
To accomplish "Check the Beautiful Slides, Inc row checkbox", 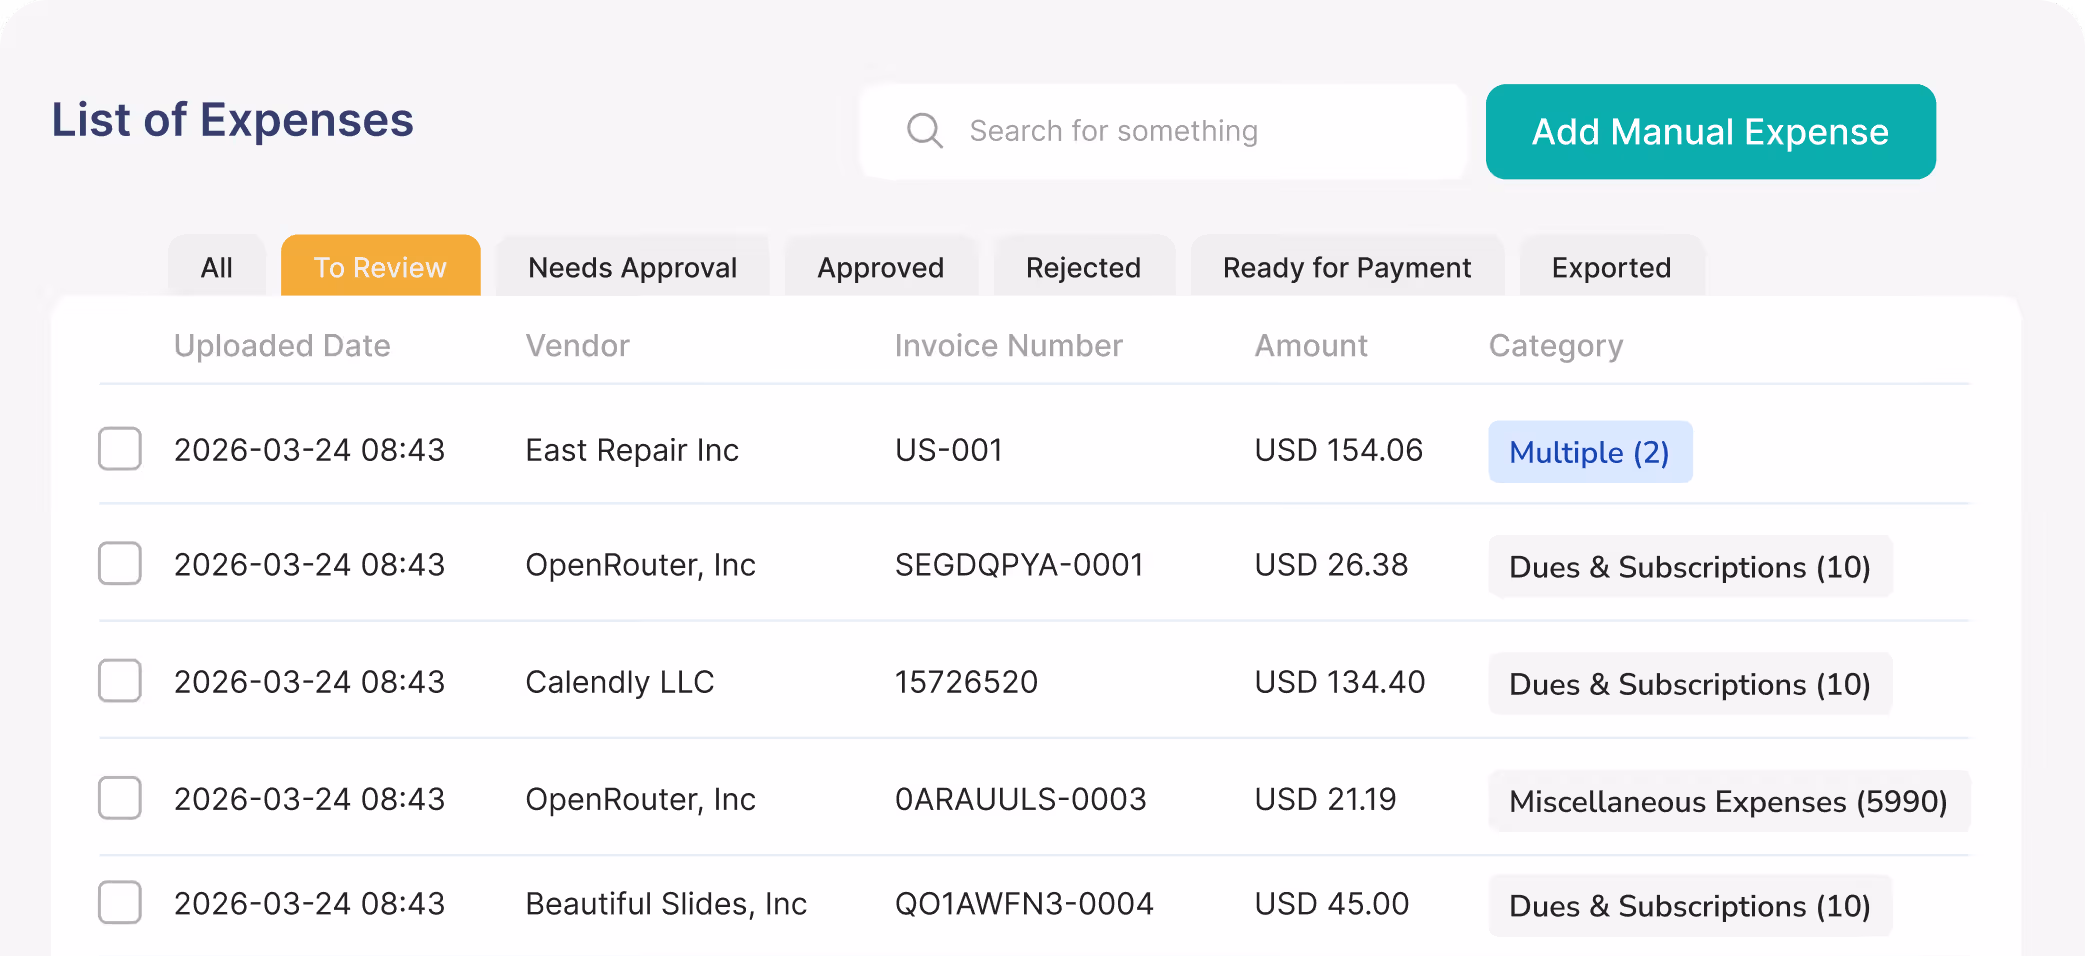I will [119, 903].
